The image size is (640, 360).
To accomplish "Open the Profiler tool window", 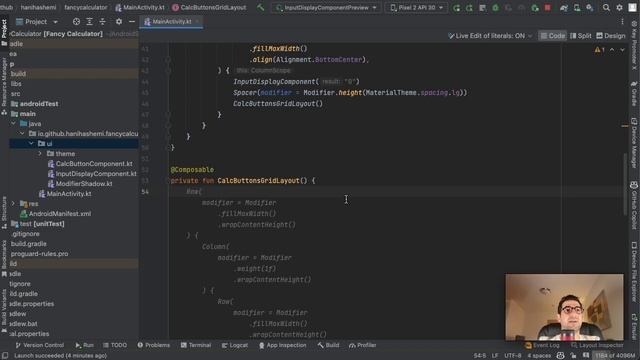I will pyautogui.click(x=362, y=345).
